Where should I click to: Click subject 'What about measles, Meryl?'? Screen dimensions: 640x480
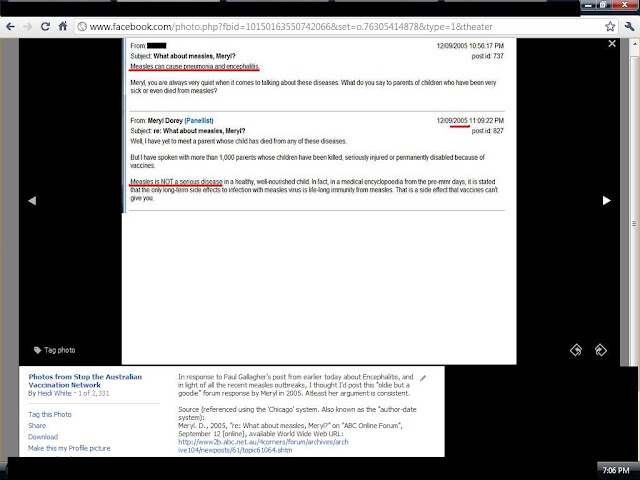click(x=194, y=56)
